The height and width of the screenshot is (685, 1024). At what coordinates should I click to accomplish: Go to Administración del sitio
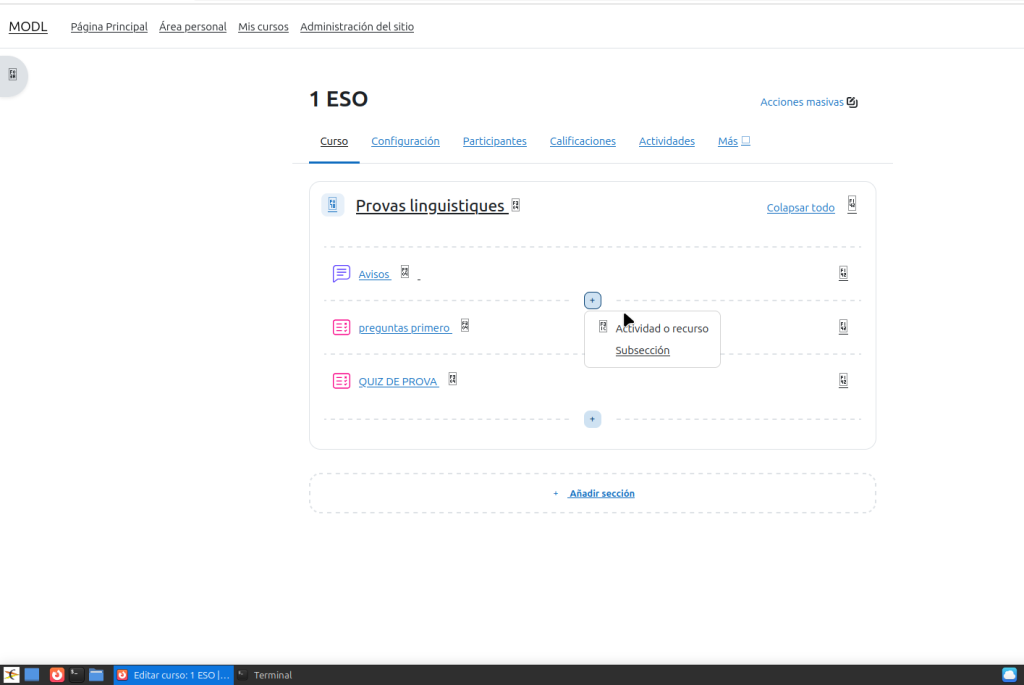(x=356, y=27)
